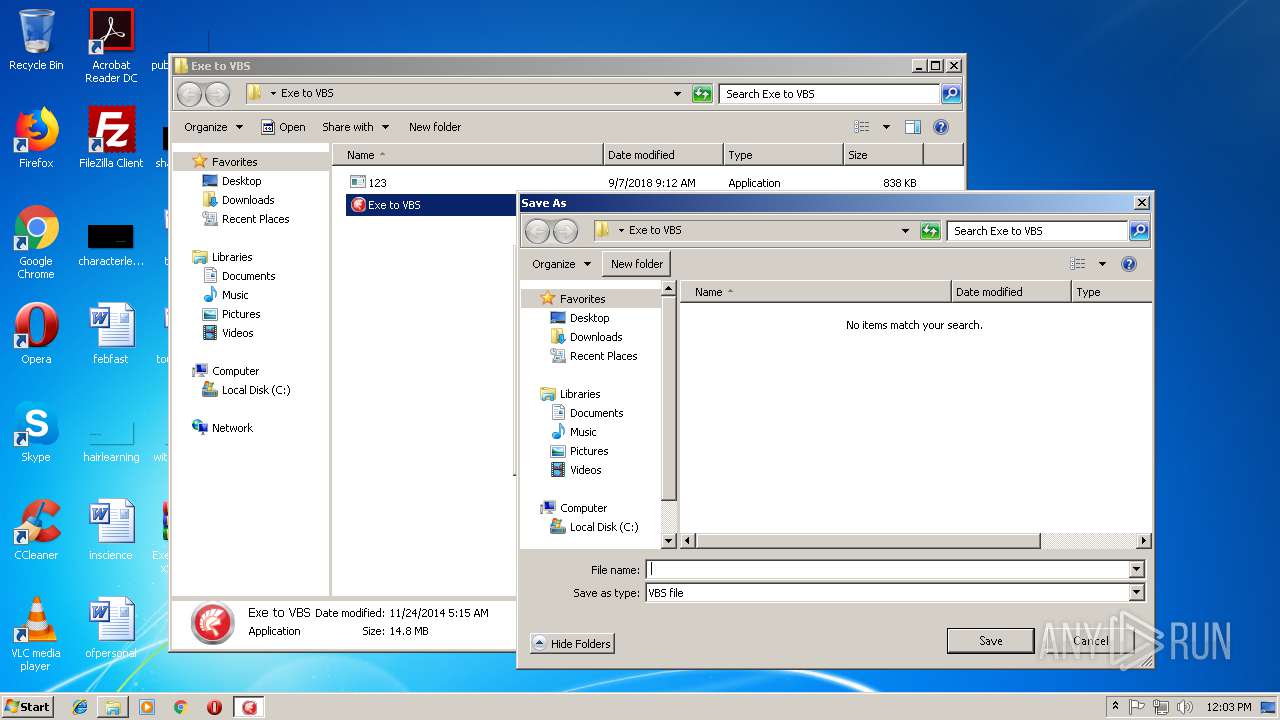Click the Save As back navigation arrow

click(537, 232)
